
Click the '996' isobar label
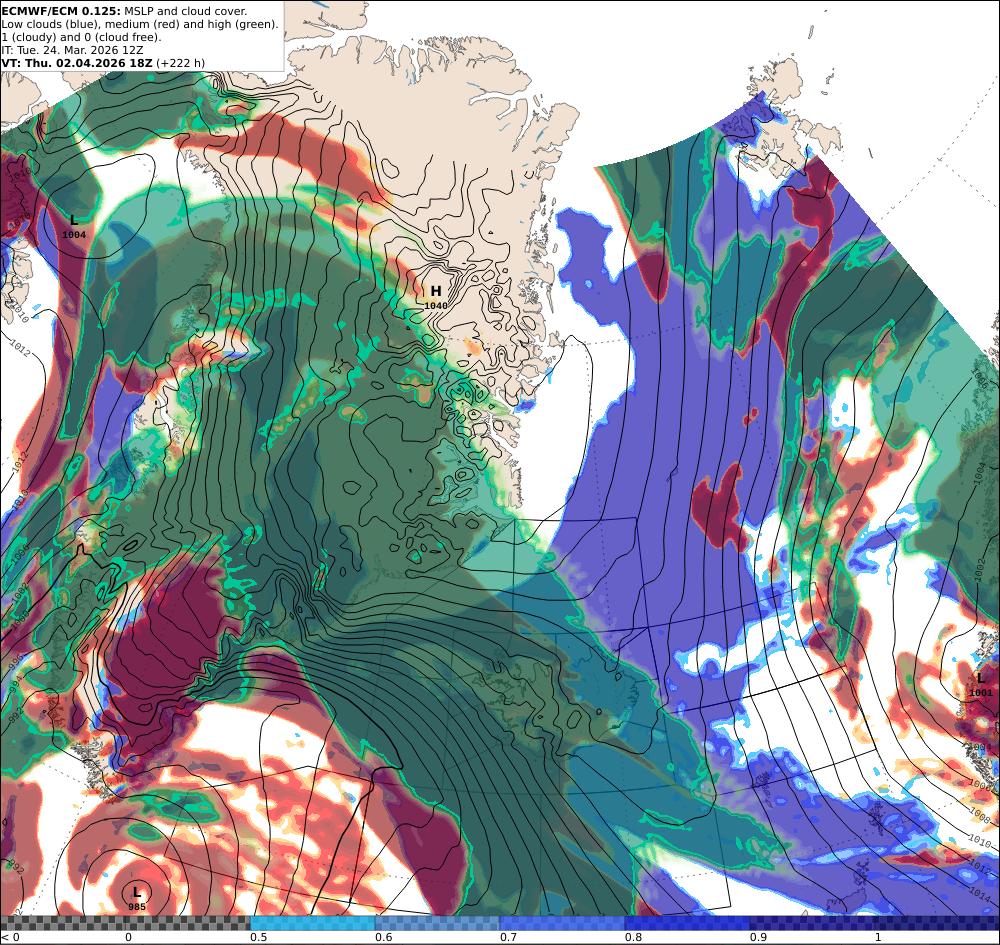pyautogui.click(x=18, y=661)
